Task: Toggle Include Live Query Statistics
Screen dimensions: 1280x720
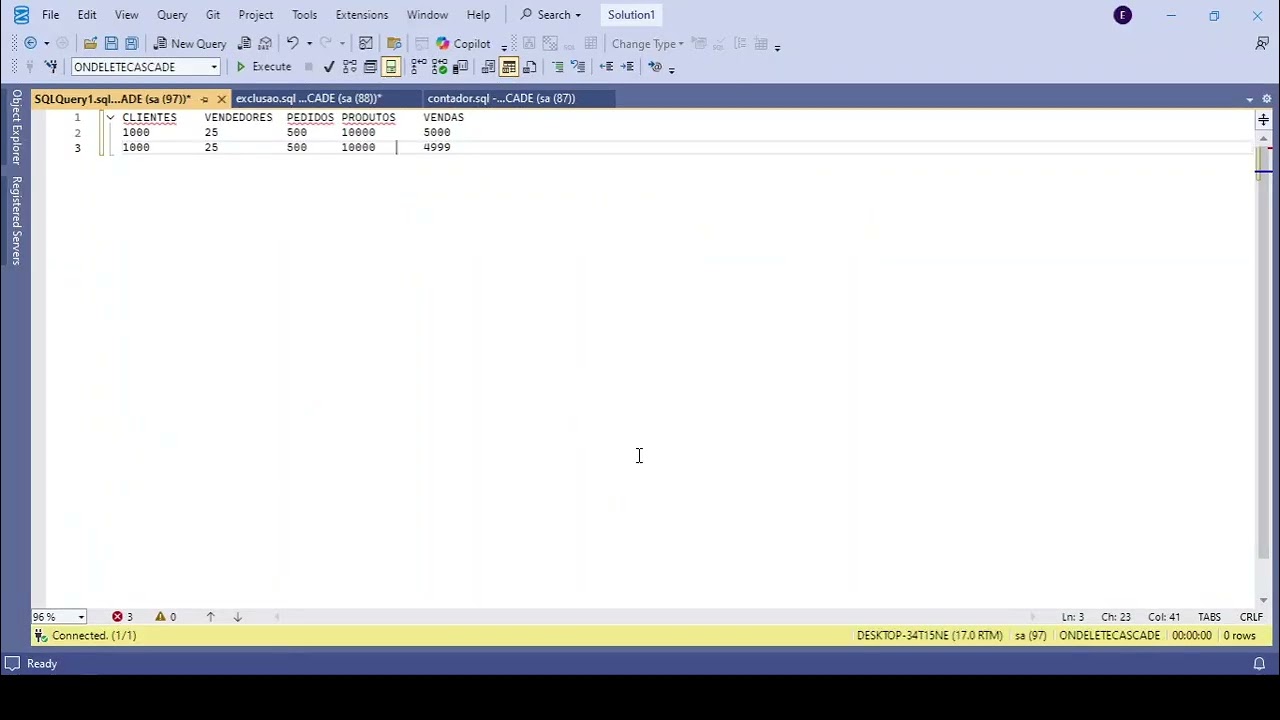Action: [x=439, y=66]
